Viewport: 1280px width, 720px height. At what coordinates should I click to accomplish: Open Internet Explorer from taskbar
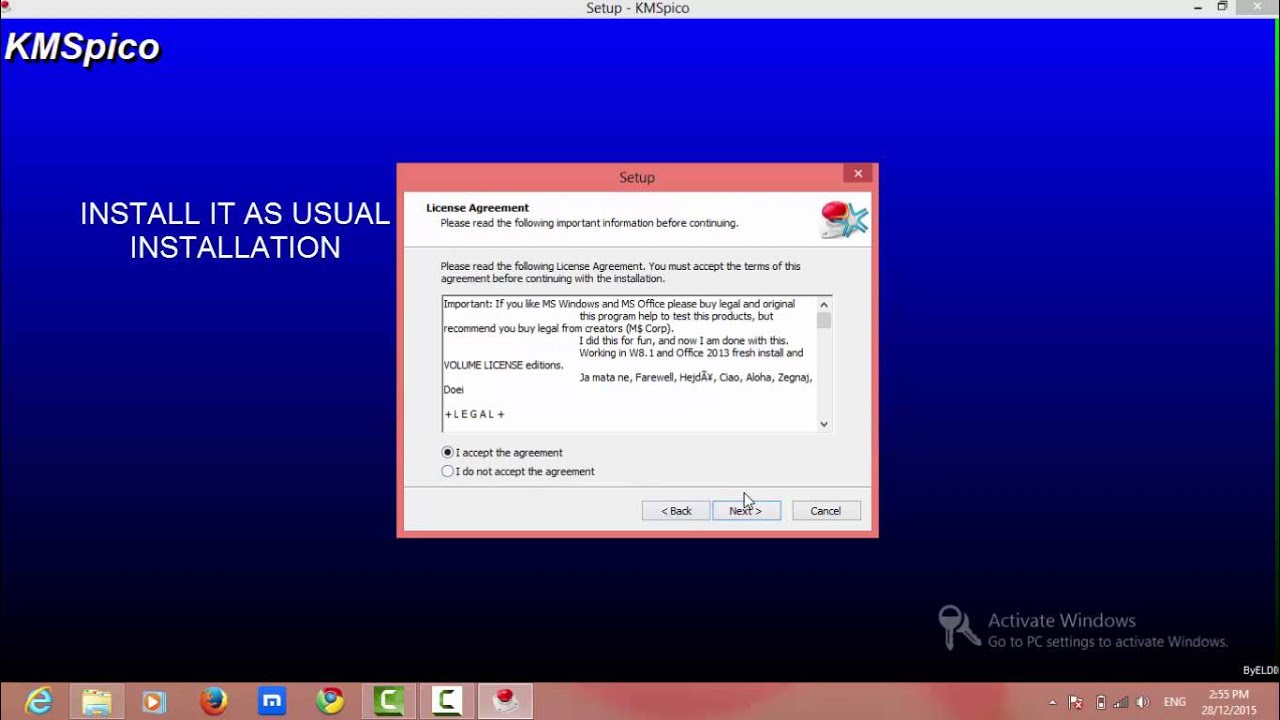click(x=38, y=702)
